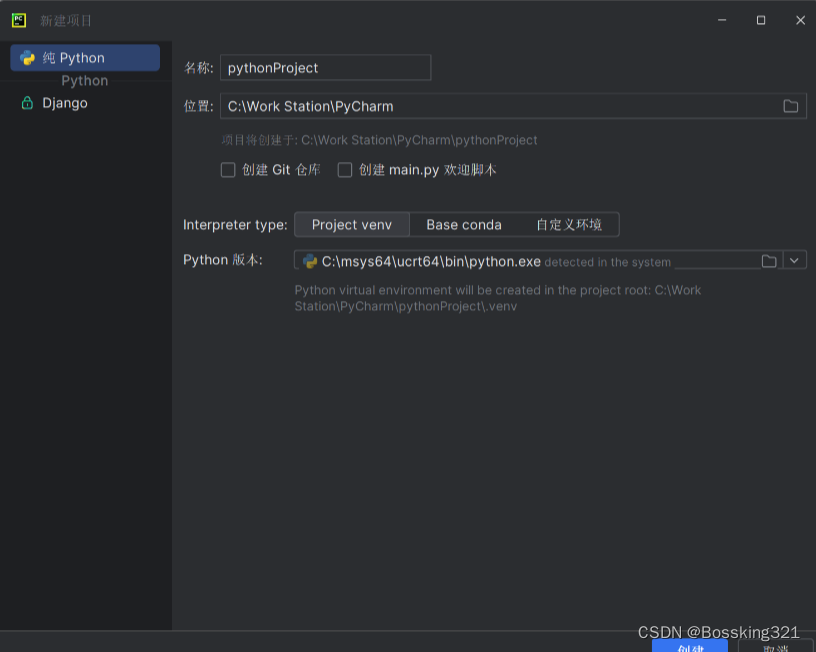816x652 pixels.
Task: Edit the location path field
Action: click(x=513, y=106)
